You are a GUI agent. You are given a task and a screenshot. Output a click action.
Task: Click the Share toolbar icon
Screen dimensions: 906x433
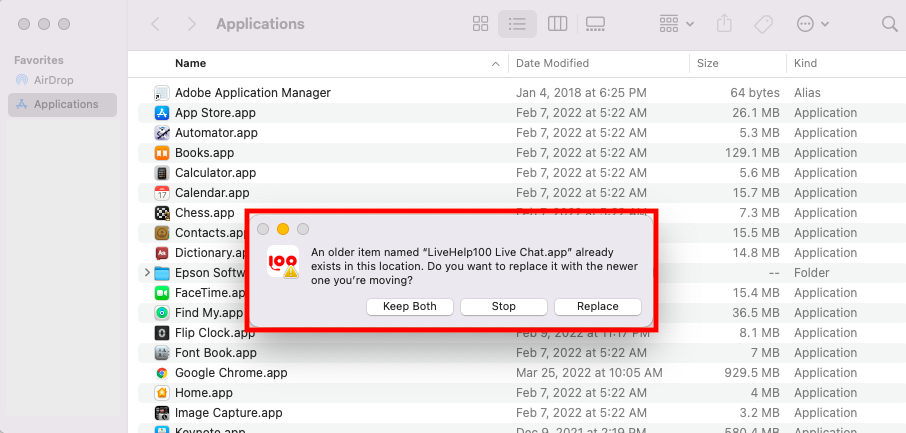(725, 24)
